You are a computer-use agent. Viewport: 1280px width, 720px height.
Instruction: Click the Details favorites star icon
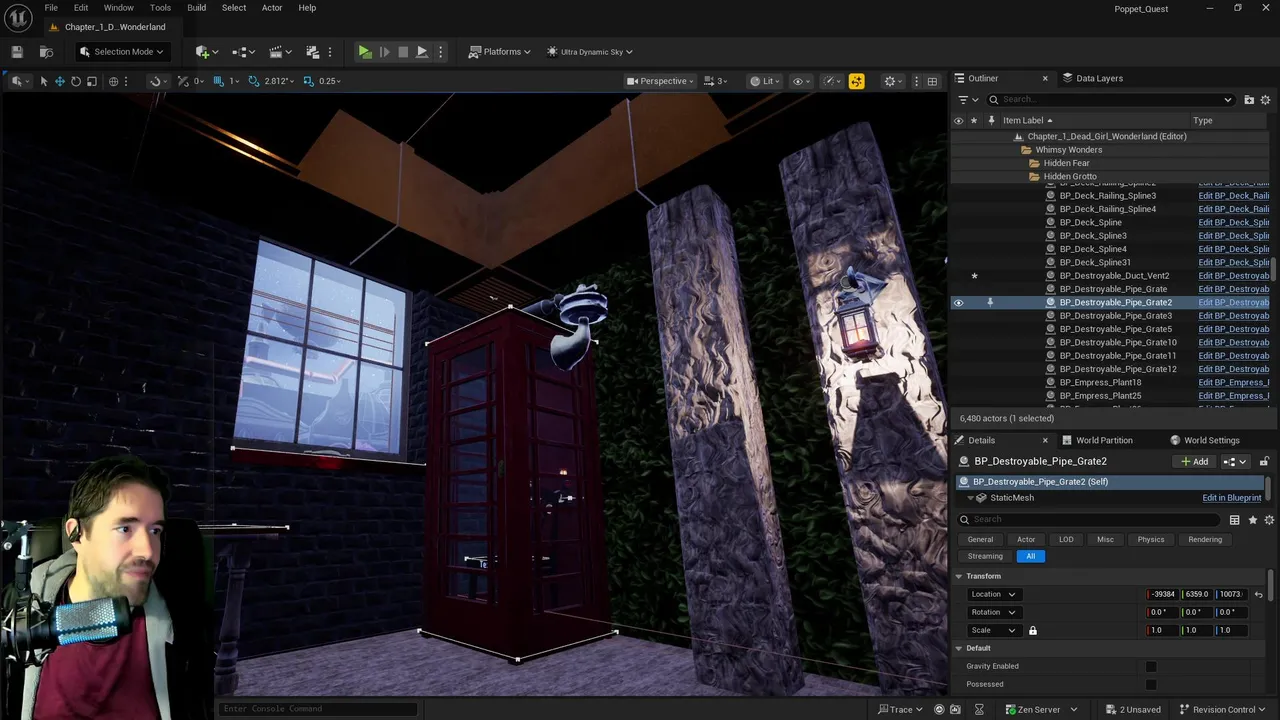pos(1252,520)
